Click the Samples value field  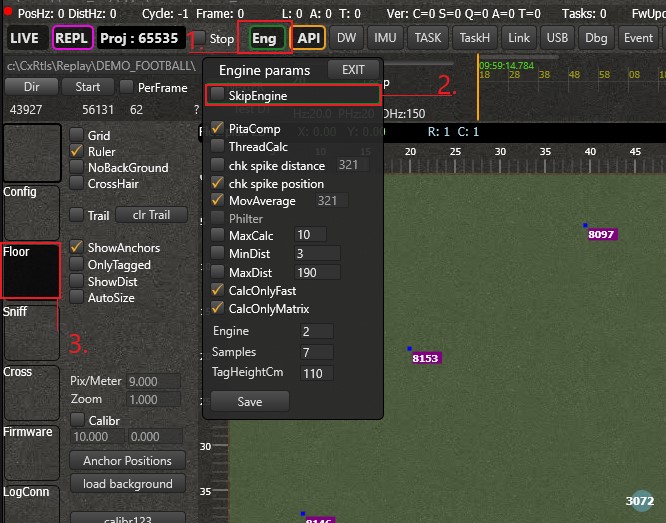pos(317,352)
